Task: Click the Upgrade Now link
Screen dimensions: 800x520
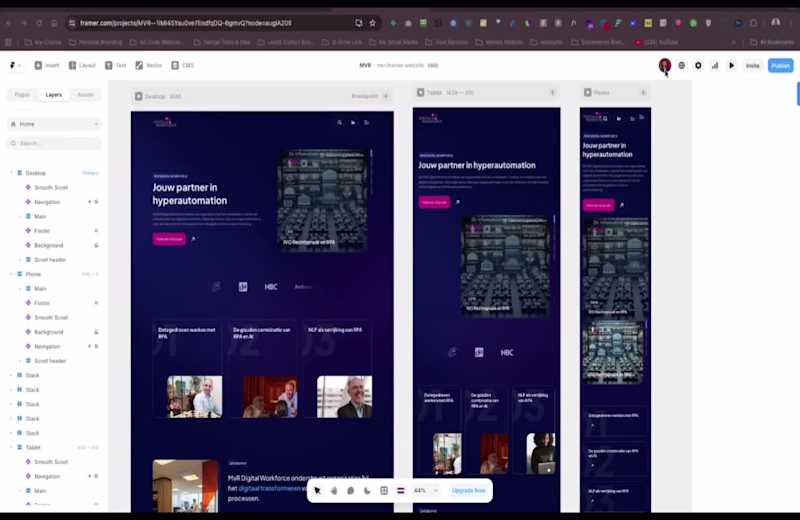Action: point(468,490)
